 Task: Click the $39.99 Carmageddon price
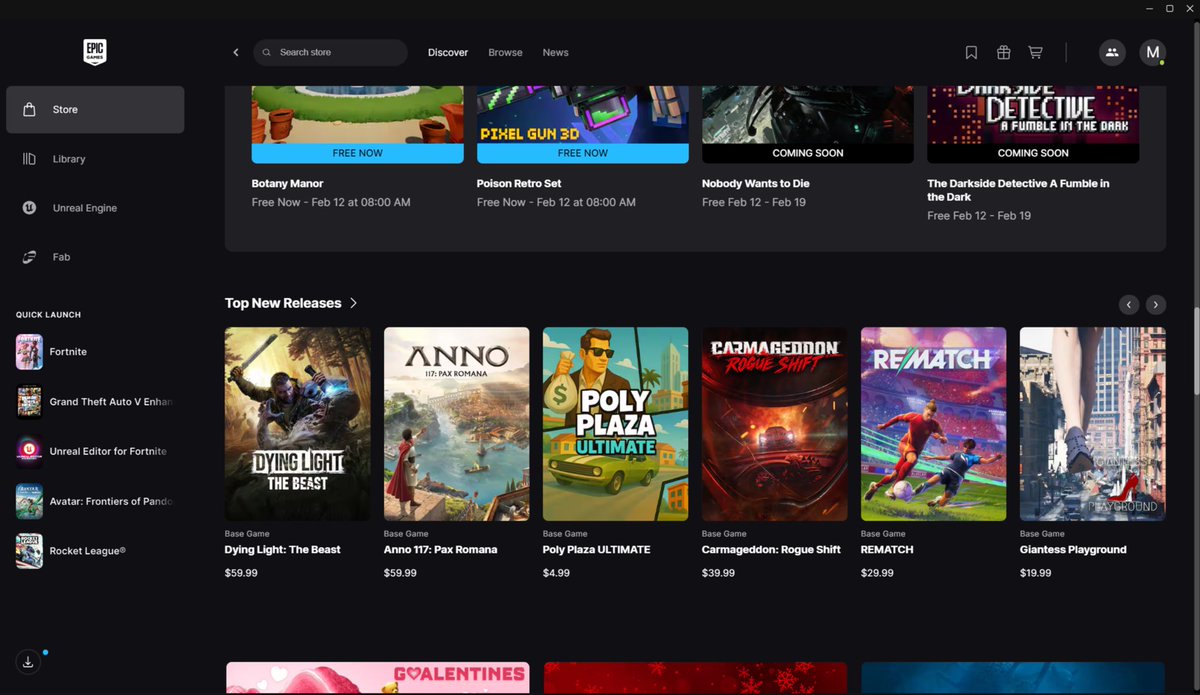(719, 574)
